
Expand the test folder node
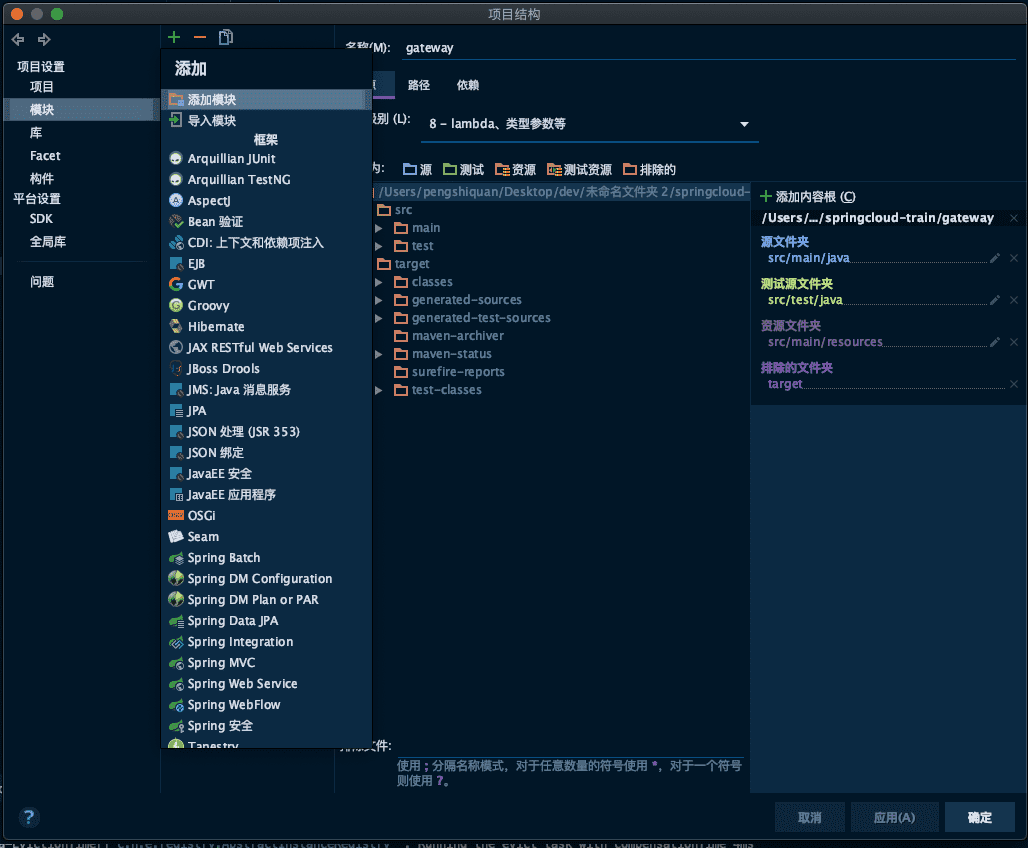(x=379, y=246)
